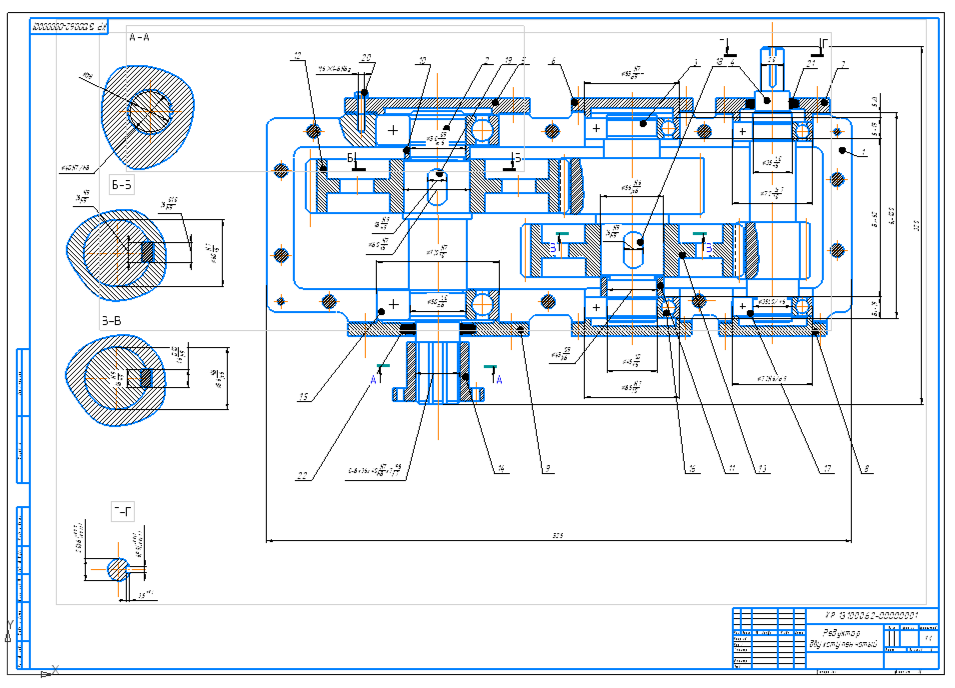
Task: Click the title block name Редуктор двухступенчатый
Action: coord(845,638)
